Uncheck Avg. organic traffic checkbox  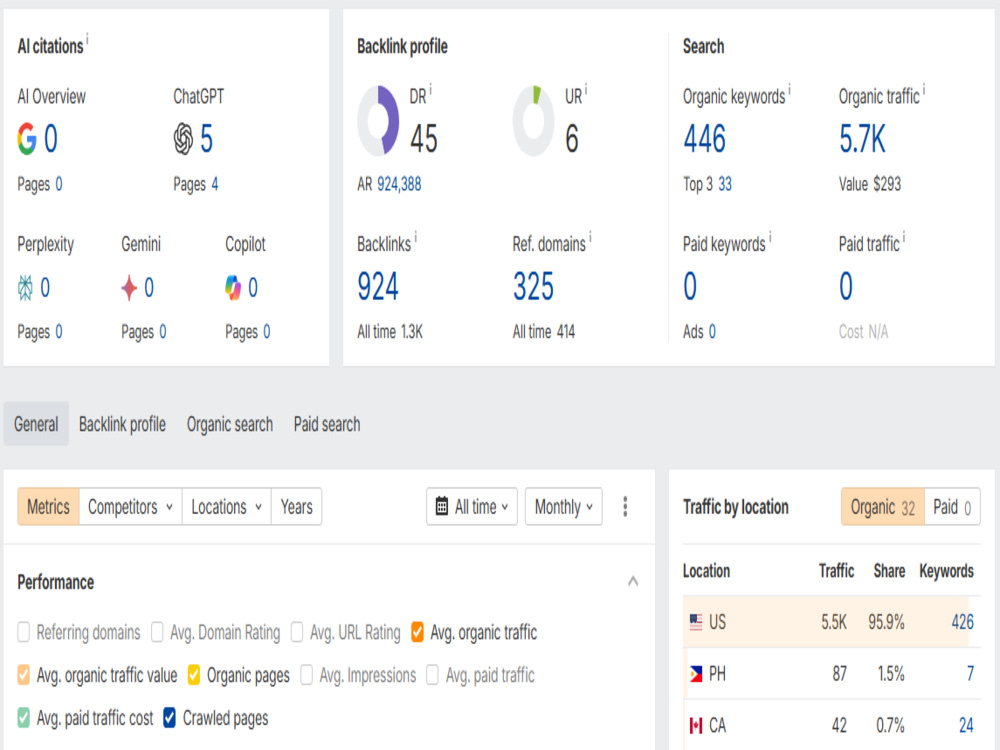click(x=418, y=632)
